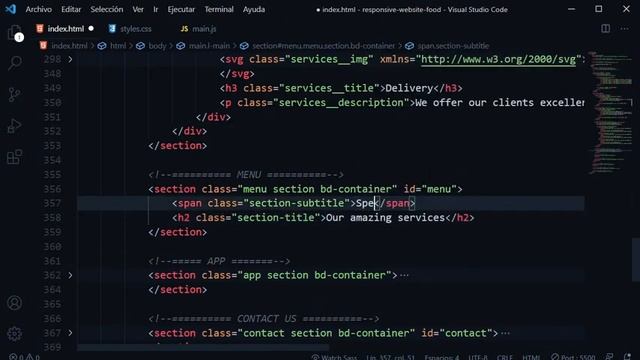Open the Manage gear settings
Viewport: 640px width, 360px height.
[x=14, y=334]
